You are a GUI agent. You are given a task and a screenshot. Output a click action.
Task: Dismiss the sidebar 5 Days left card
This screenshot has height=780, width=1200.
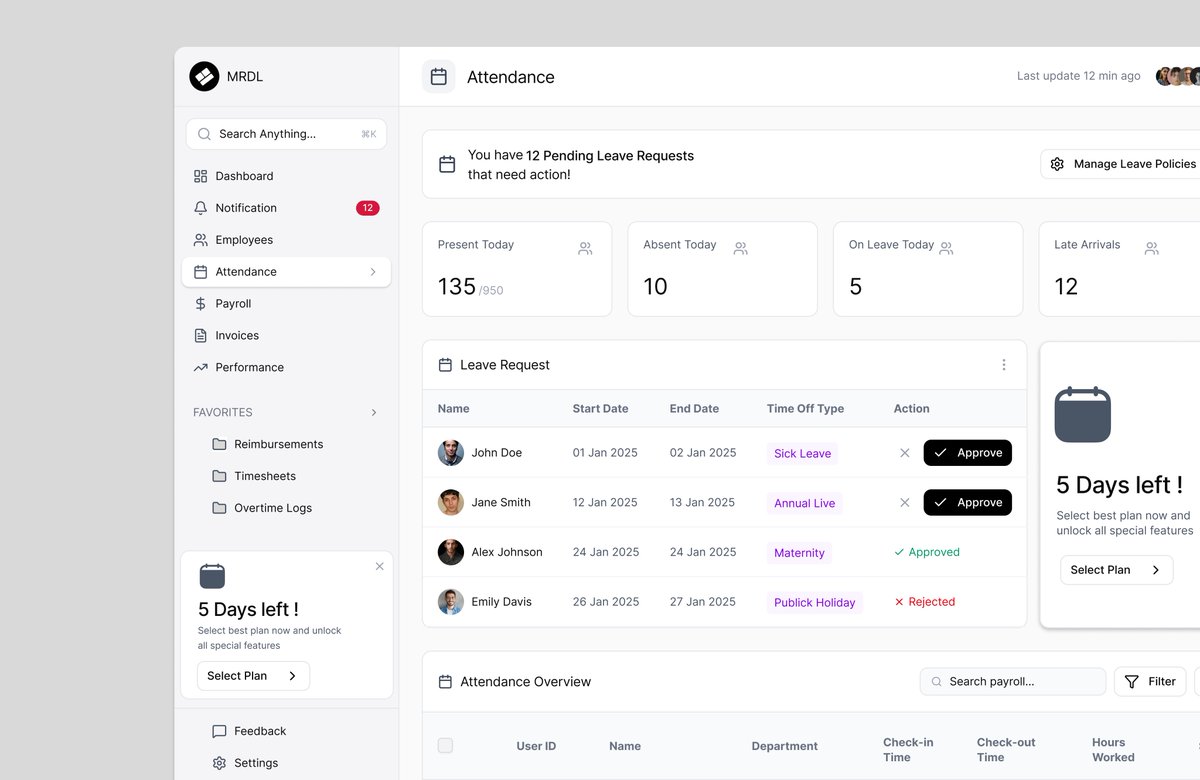379,566
